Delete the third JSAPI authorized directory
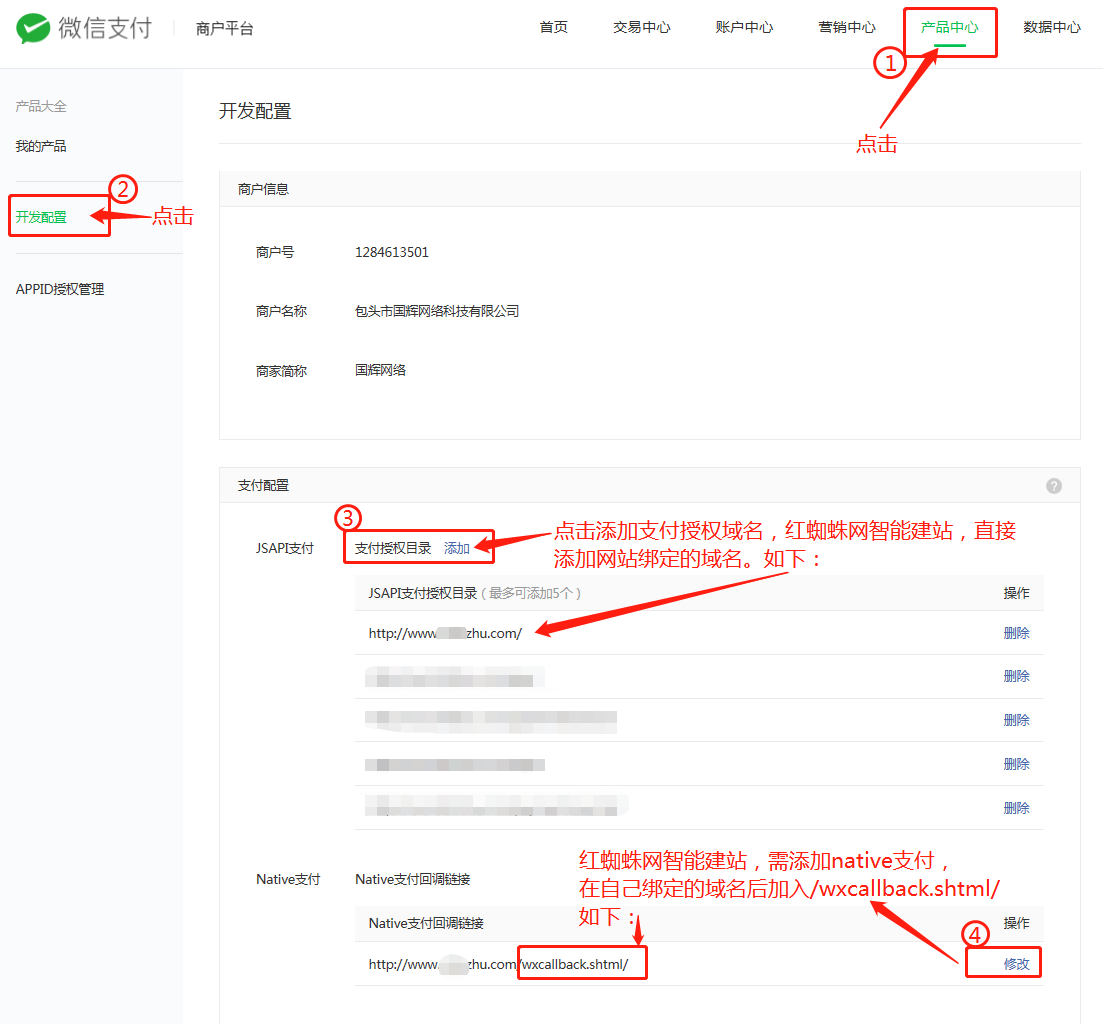The height and width of the screenshot is (1024, 1103). (x=1016, y=720)
